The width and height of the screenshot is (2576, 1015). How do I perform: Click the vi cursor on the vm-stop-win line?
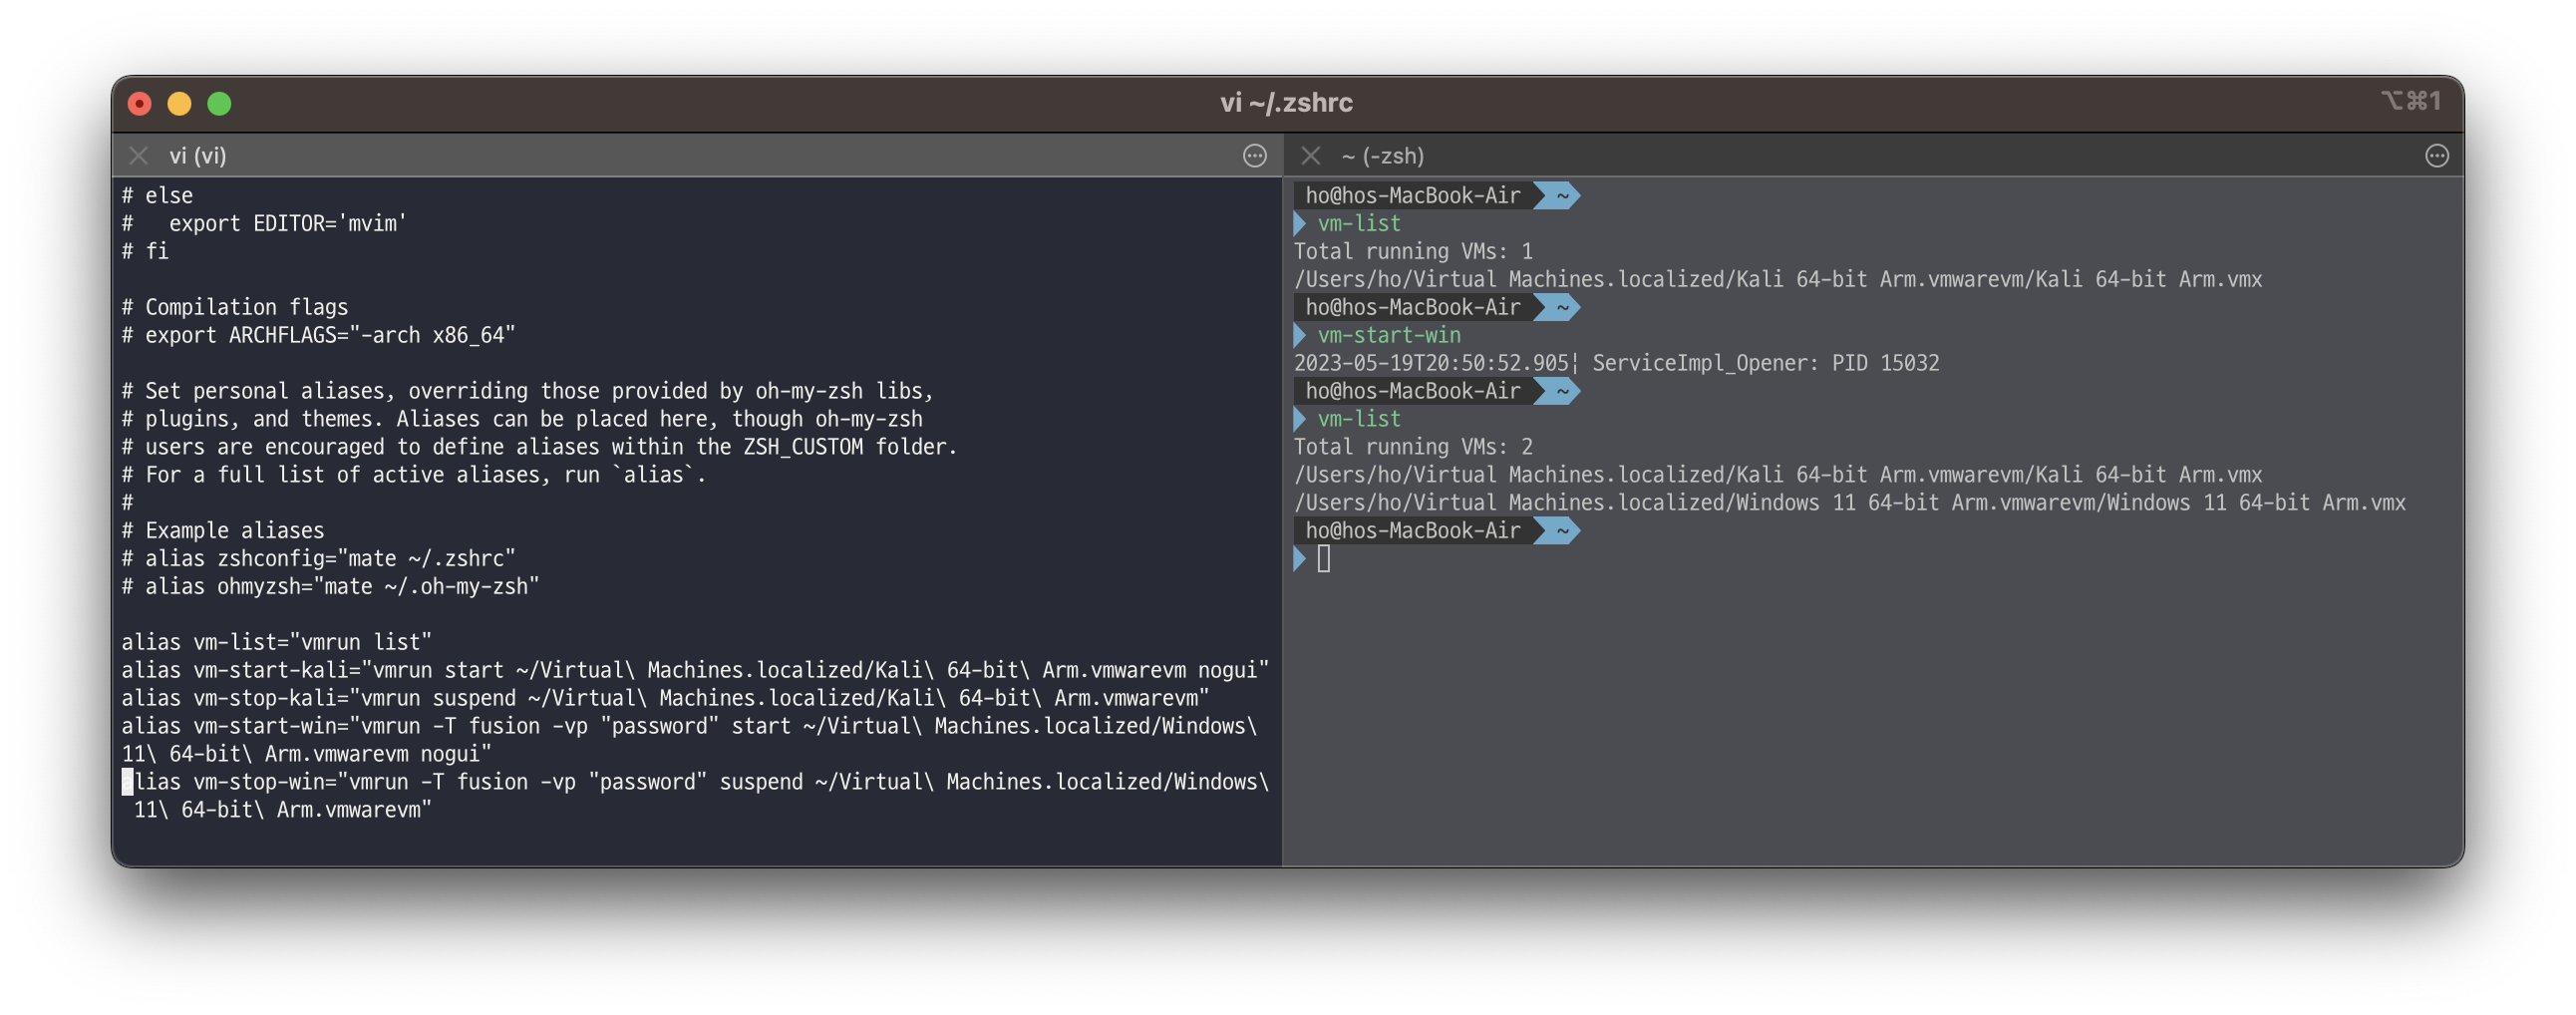click(127, 782)
